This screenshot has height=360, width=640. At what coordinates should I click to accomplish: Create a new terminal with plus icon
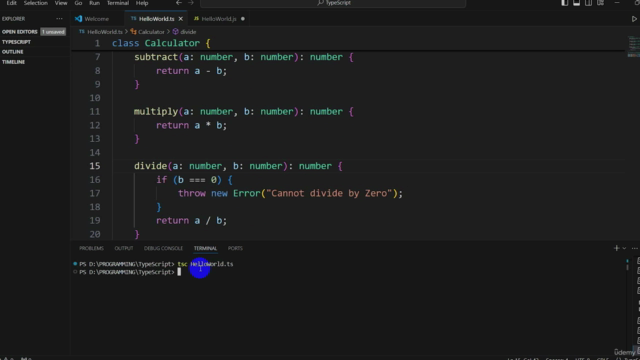tap(616, 248)
